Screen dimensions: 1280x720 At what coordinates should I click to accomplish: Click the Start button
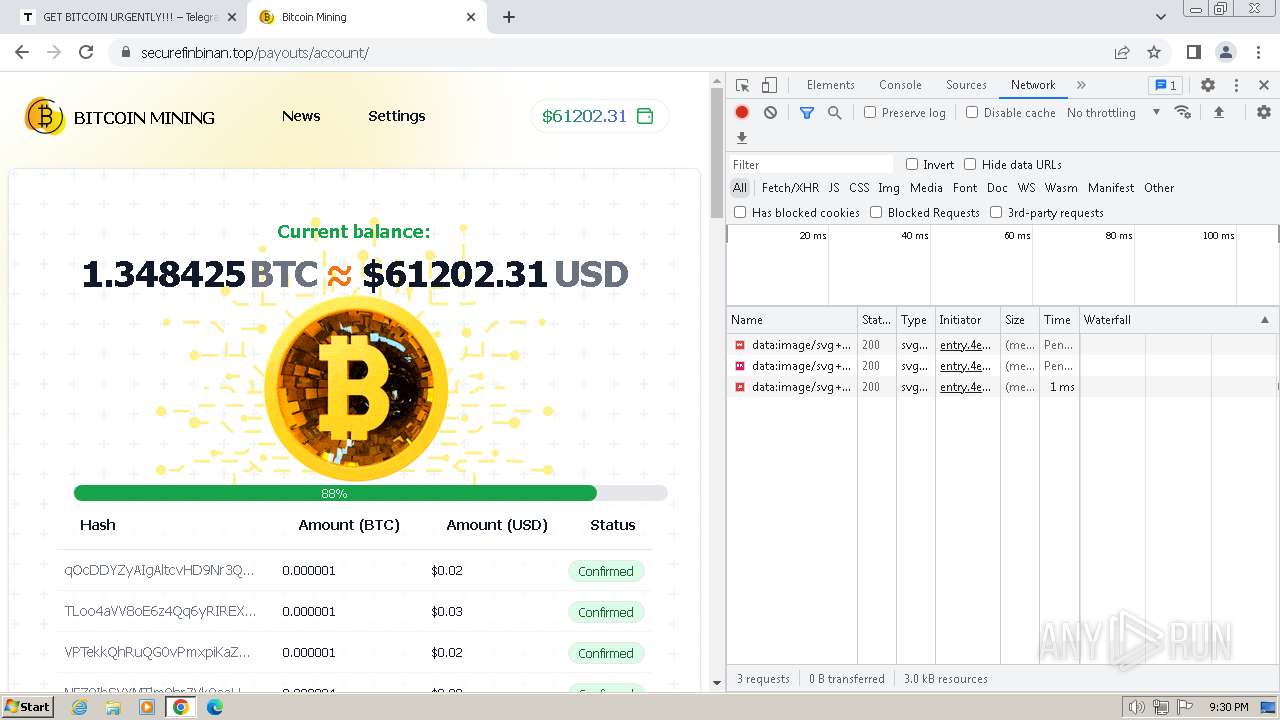[x=28, y=707]
